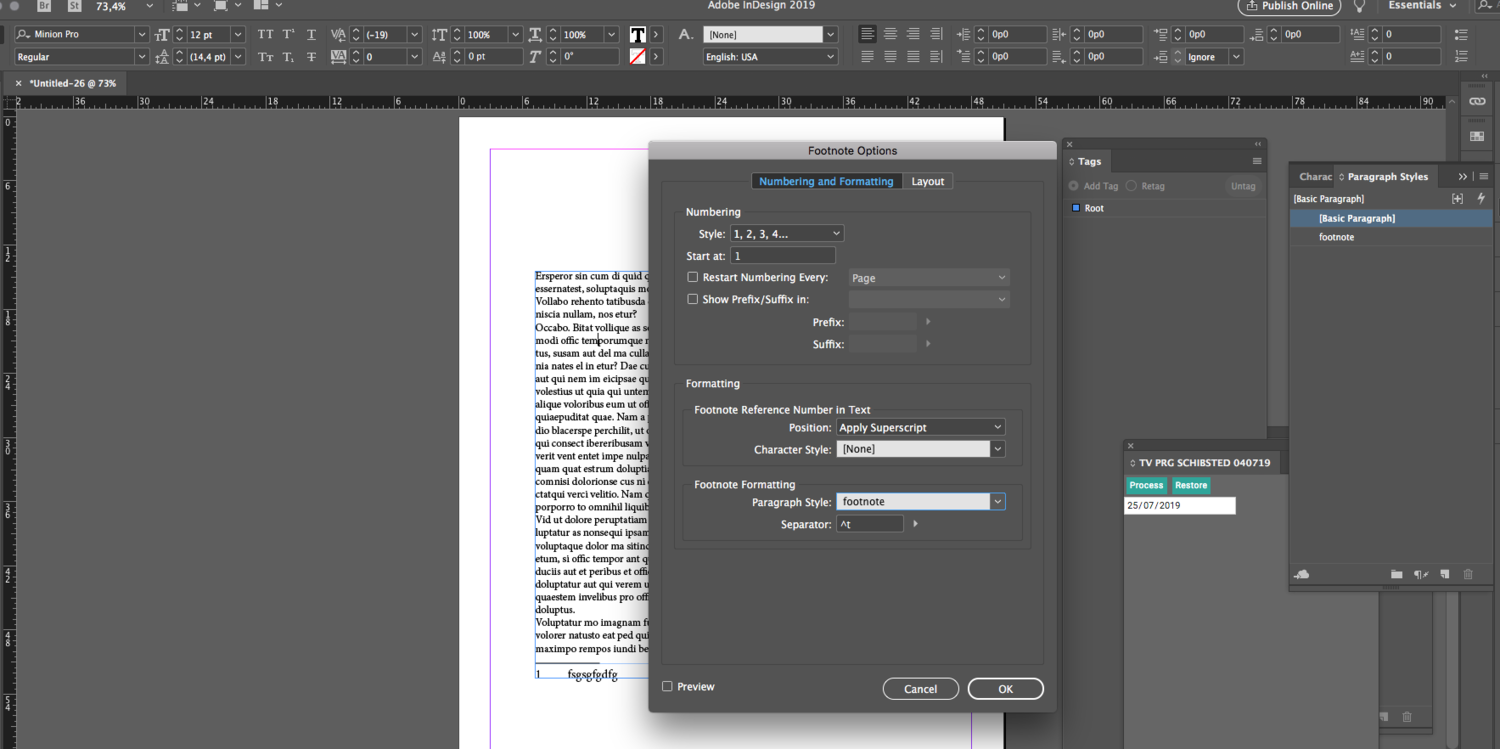
Task: Open Adobe Bridge via the Br icon
Action: click(x=44, y=6)
